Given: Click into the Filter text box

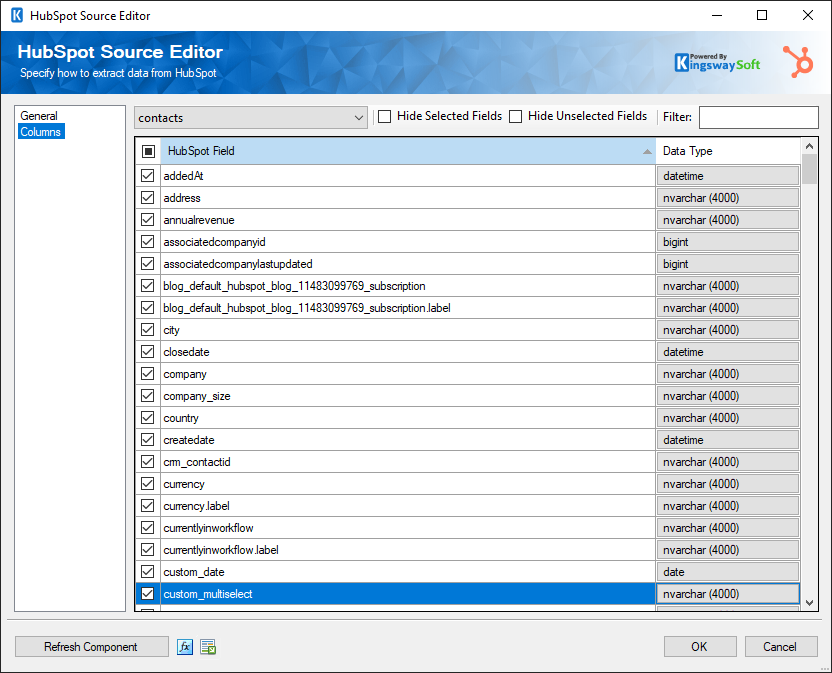Looking at the screenshot, I should 758,117.
